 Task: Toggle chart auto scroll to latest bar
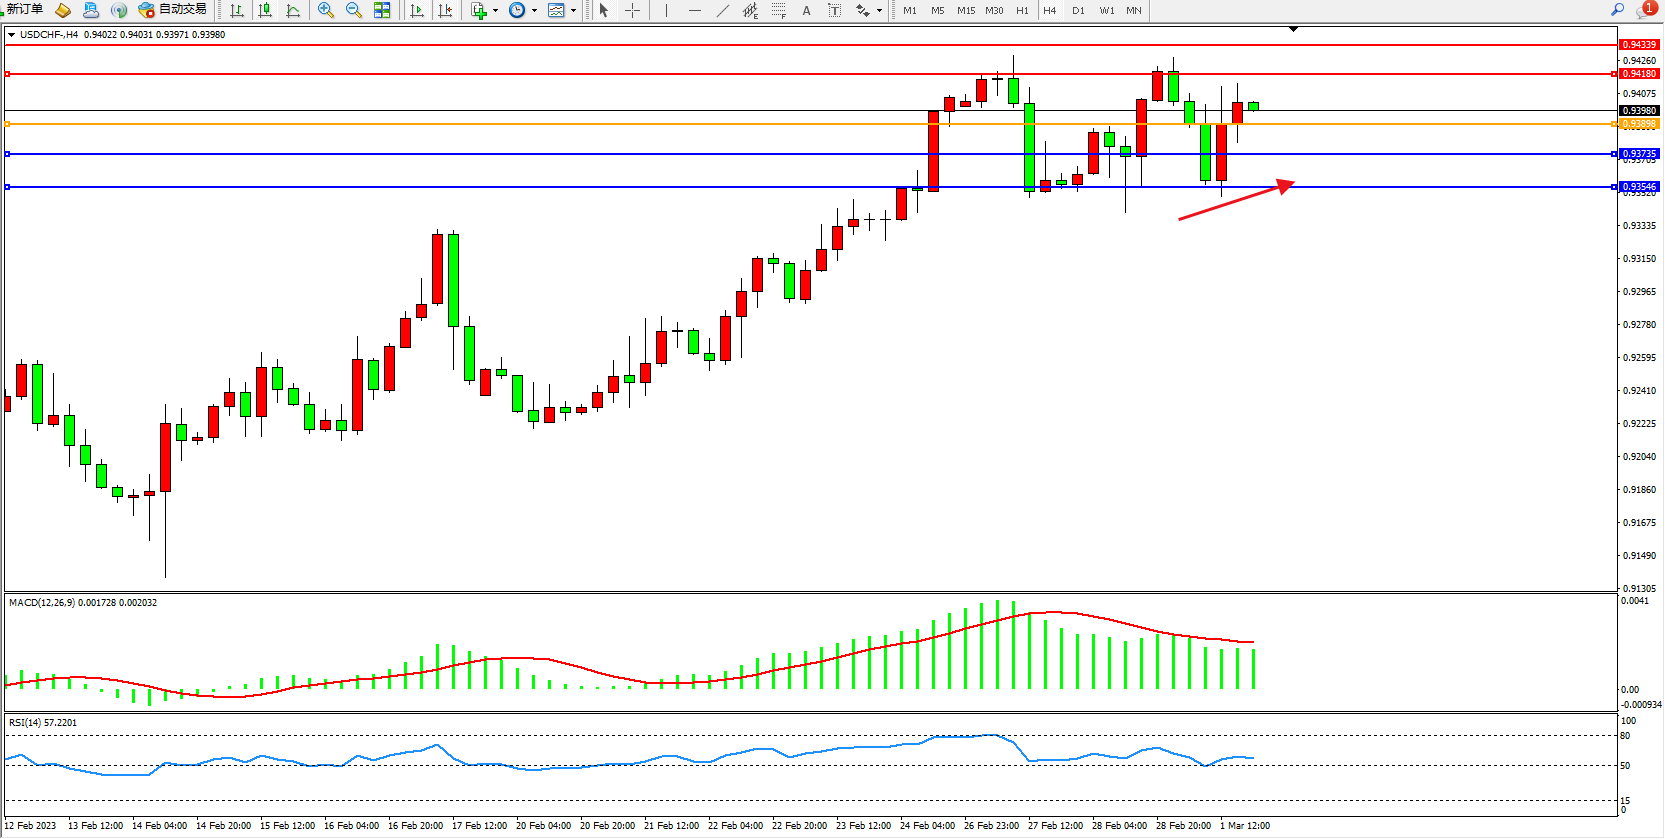pyautogui.click(x=417, y=10)
